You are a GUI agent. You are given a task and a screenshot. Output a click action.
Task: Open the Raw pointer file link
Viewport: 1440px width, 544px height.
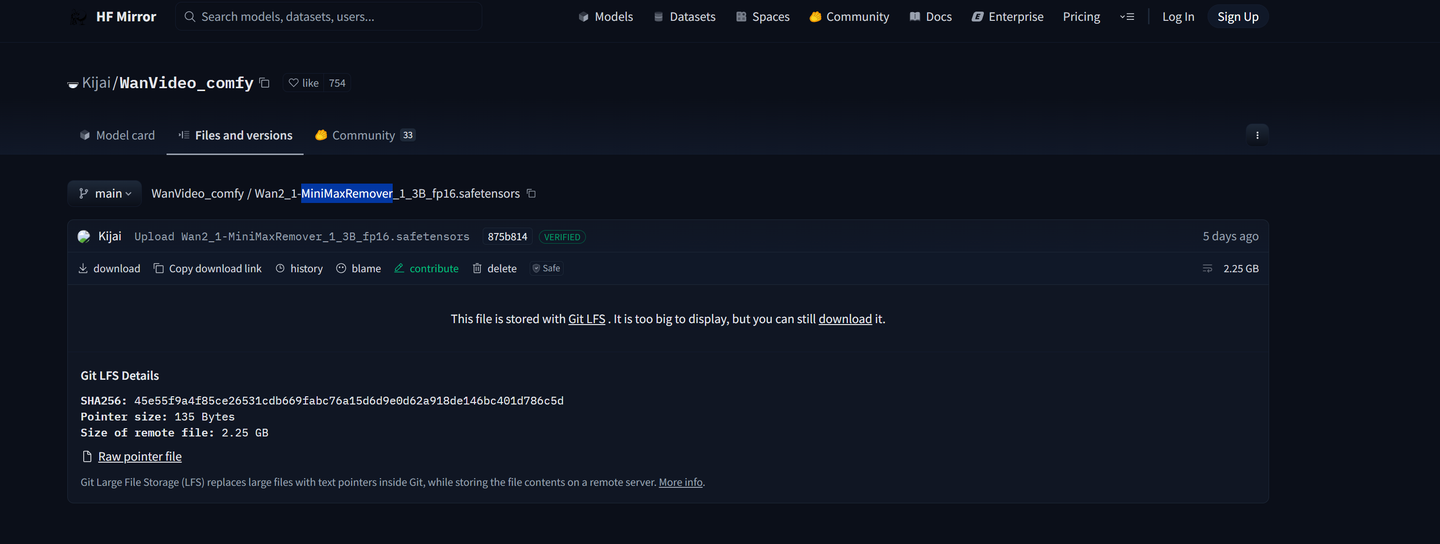coord(140,457)
